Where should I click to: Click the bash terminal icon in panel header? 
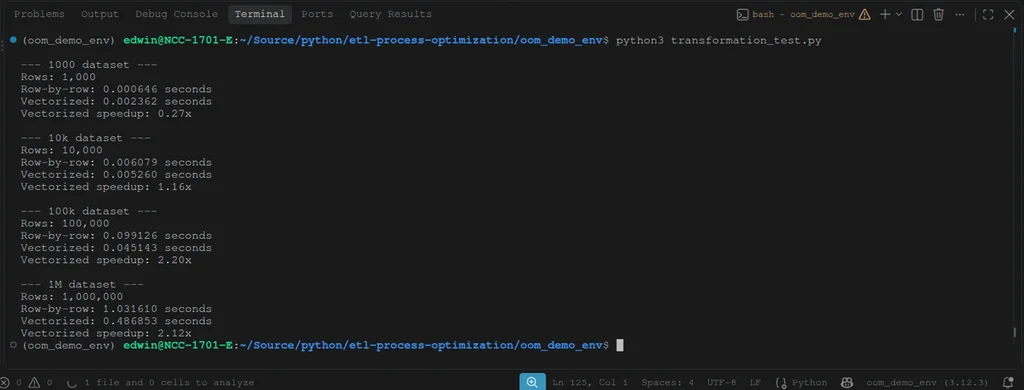tap(742, 14)
